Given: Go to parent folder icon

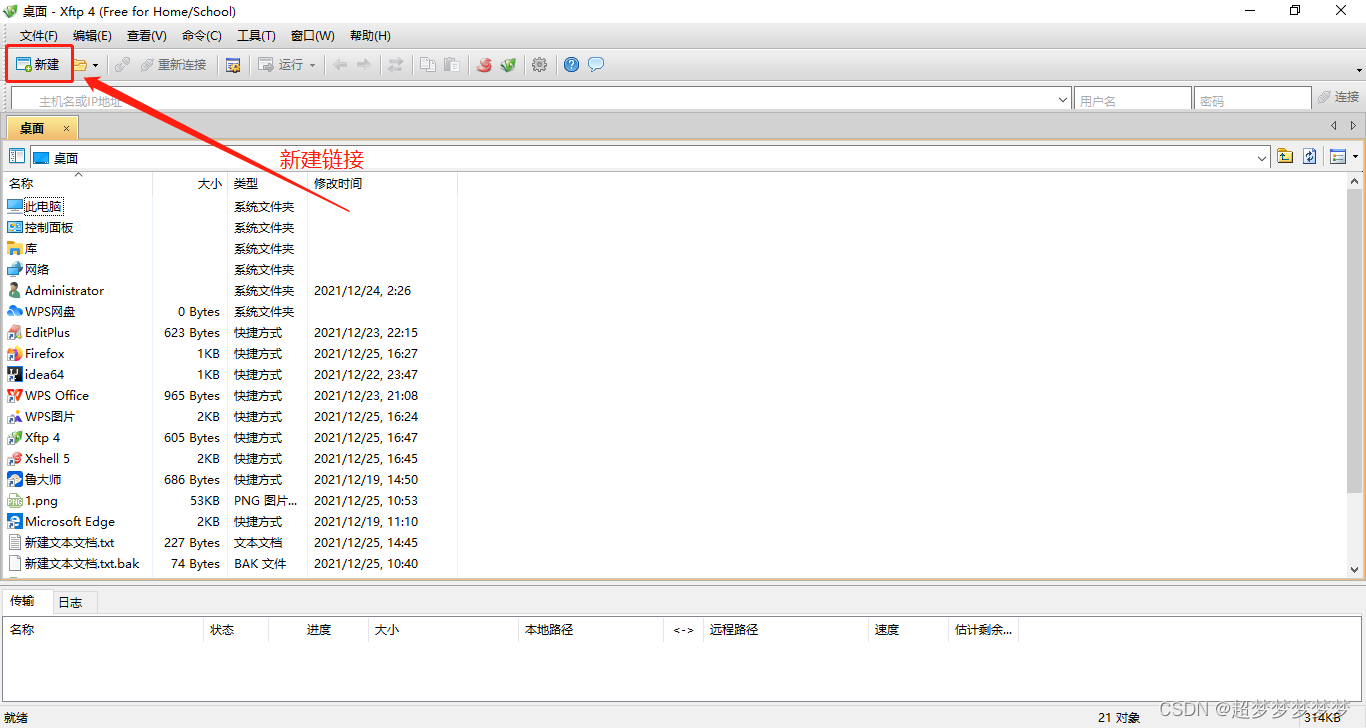Looking at the screenshot, I should (1285, 156).
